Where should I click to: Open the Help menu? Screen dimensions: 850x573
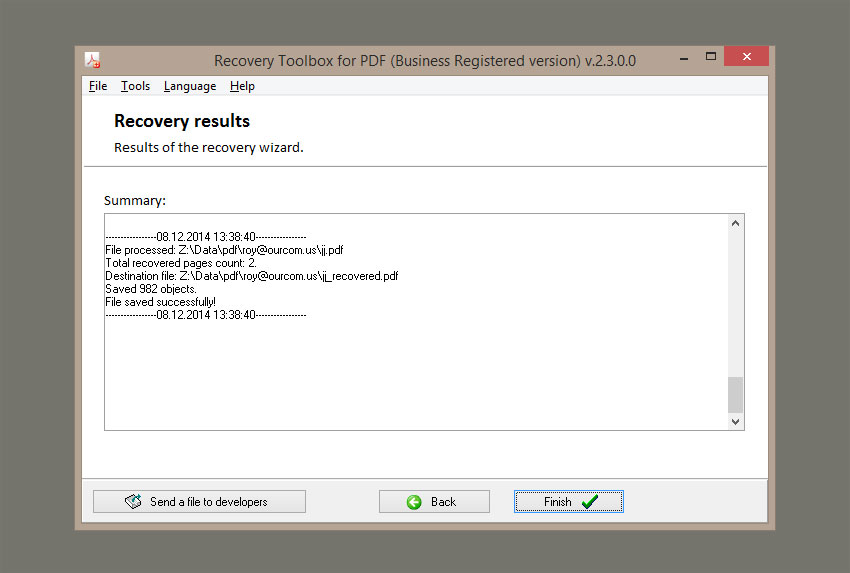(242, 86)
